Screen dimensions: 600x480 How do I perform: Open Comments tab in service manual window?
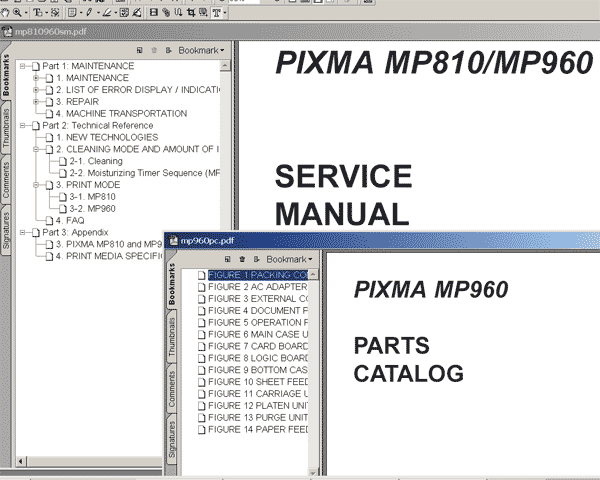tap(6, 180)
